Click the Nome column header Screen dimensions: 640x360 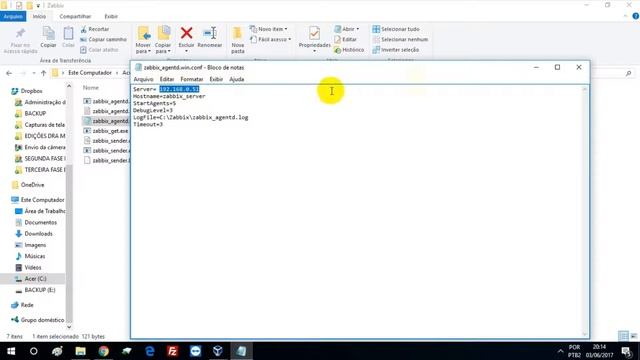pos(91,88)
